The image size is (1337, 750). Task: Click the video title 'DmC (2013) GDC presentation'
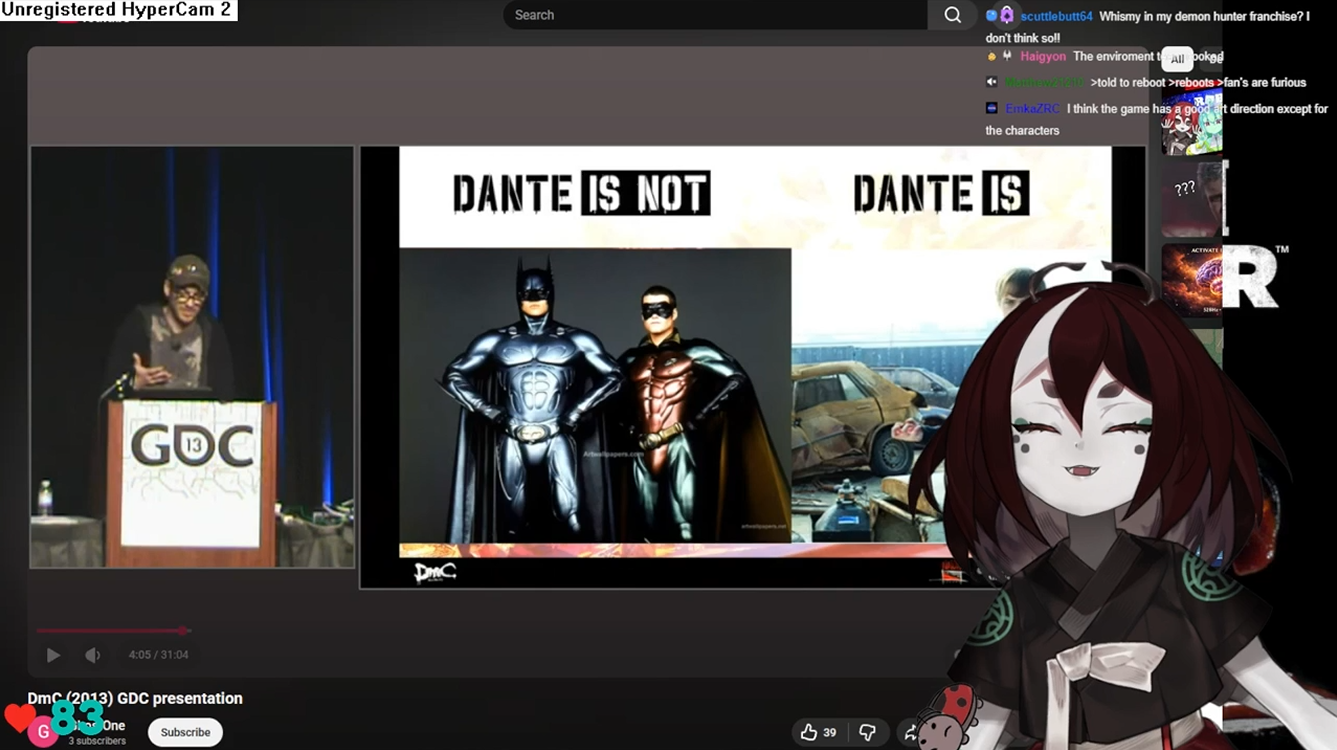[x=135, y=698]
